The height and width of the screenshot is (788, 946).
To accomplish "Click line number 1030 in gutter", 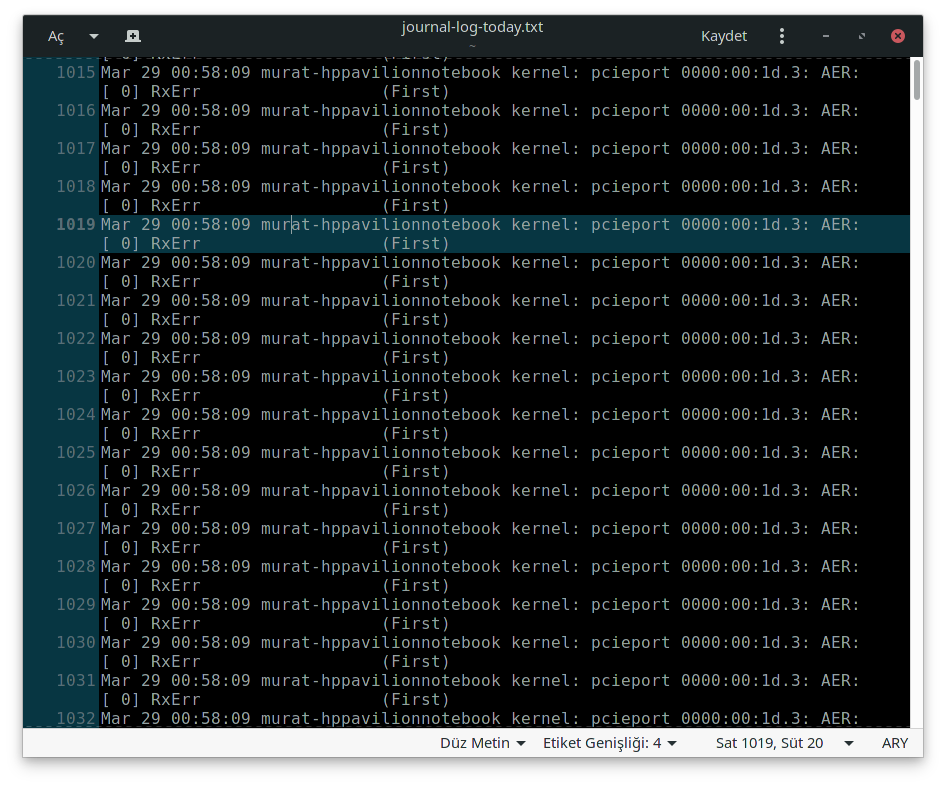I will [76, 643].
